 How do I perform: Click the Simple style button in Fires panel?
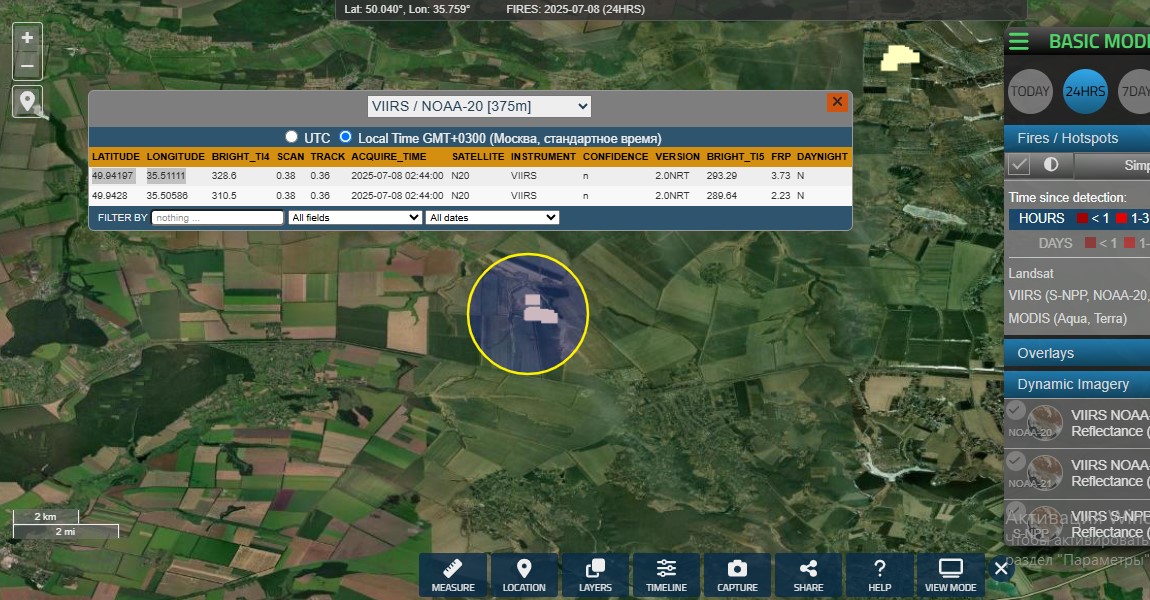coord(1113,165)
